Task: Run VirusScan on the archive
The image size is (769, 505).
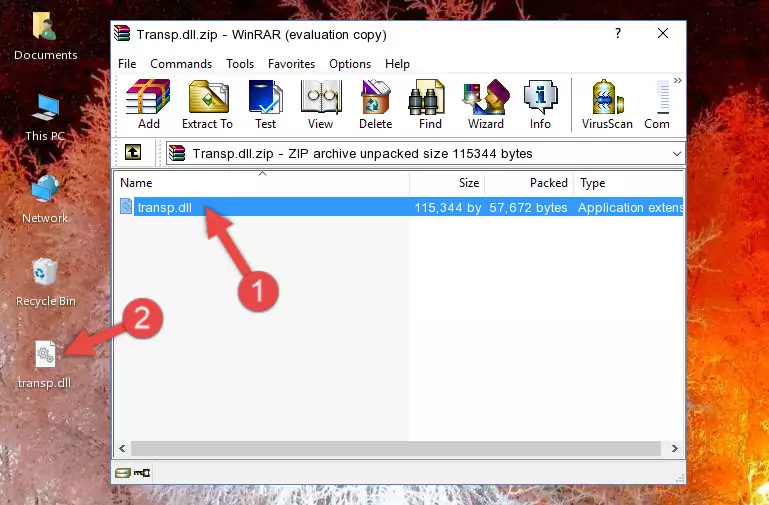Action: 607,104
